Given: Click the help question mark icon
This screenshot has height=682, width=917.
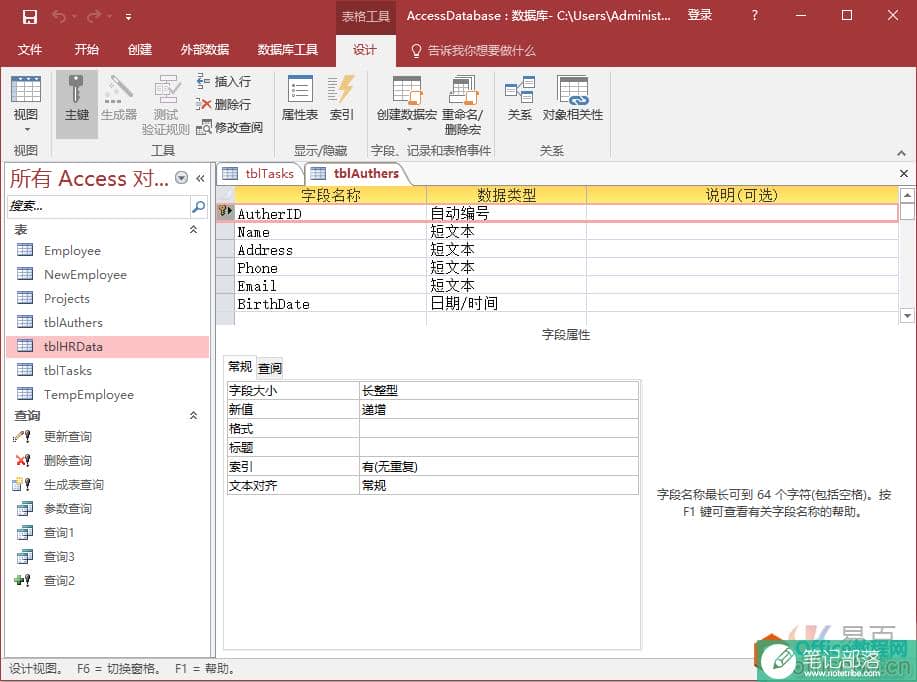Looking at the screenshot, I should 754,16.
